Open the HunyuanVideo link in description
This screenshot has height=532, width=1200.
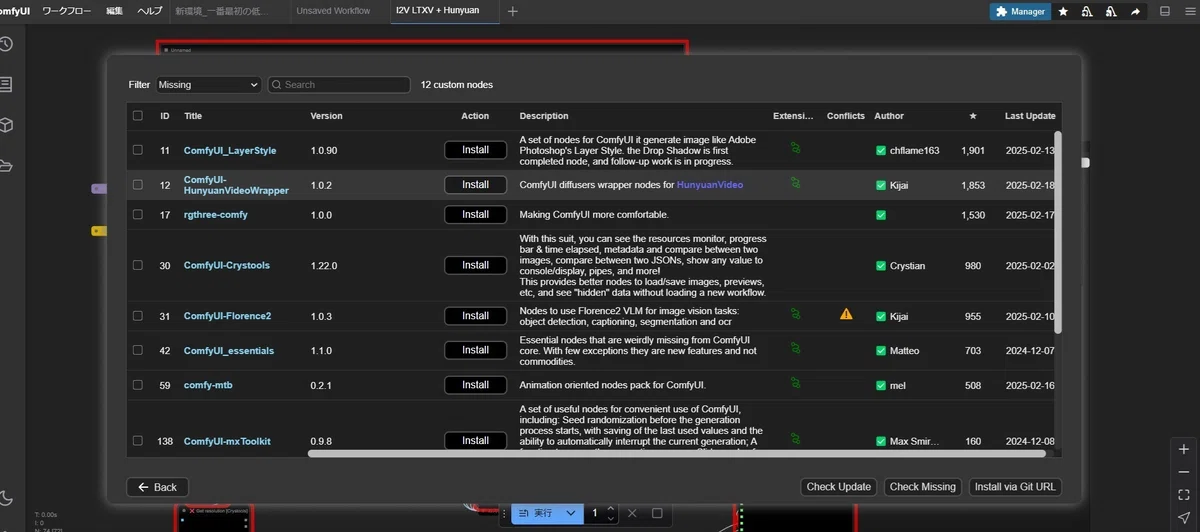[710, 185]
